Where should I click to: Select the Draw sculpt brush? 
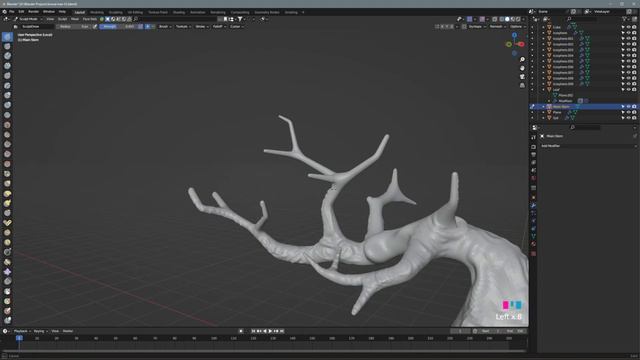point(7,37)
